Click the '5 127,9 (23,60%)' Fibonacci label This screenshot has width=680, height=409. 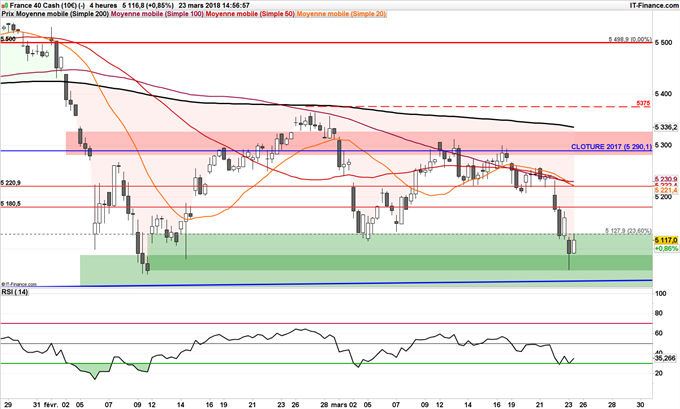(628, 231)
